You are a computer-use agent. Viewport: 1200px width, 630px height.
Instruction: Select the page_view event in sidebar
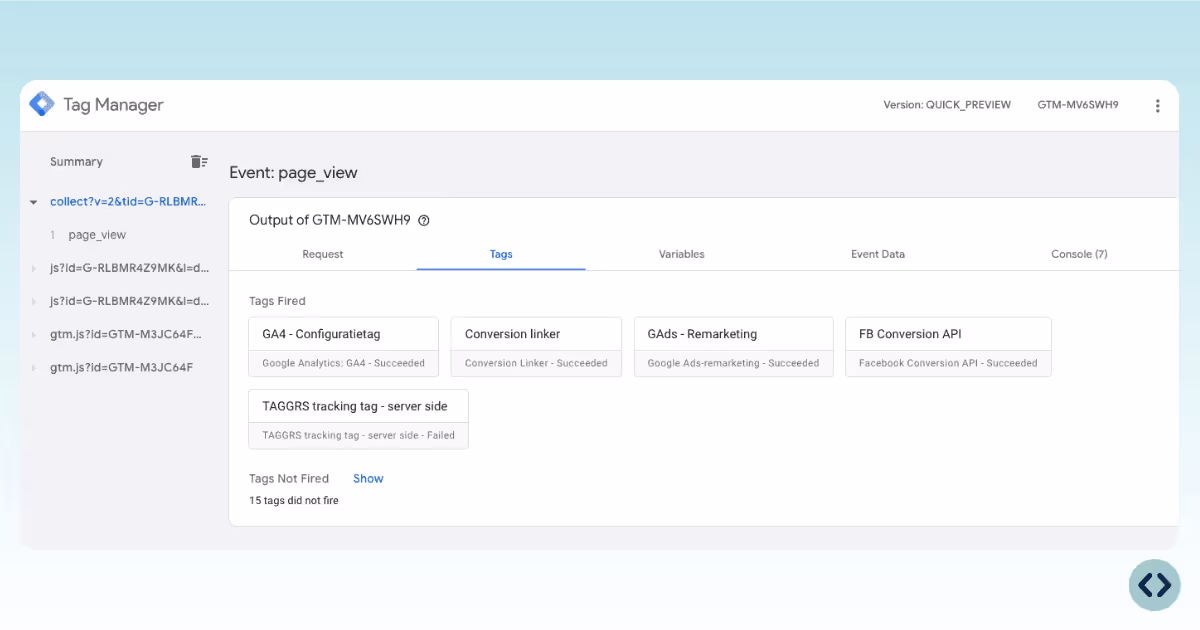click(x=97, y=235)
